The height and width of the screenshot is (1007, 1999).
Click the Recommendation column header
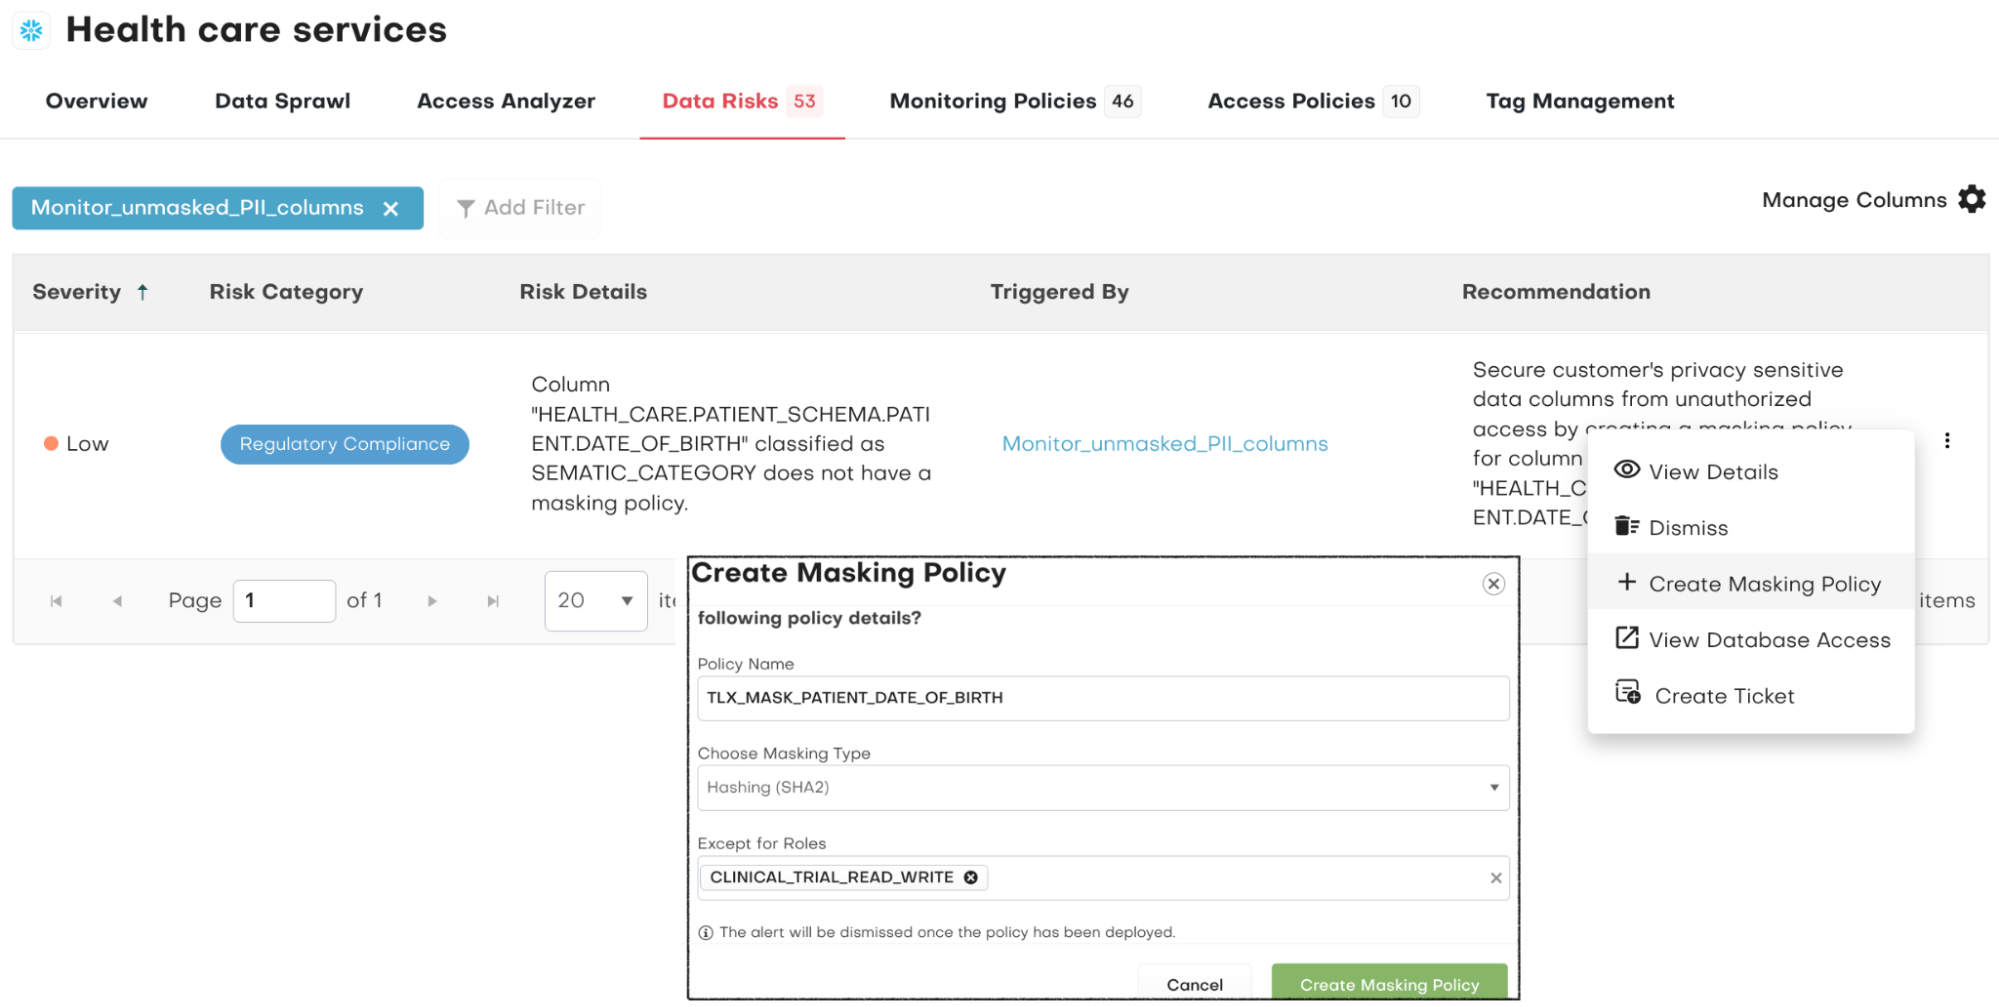1556,292
